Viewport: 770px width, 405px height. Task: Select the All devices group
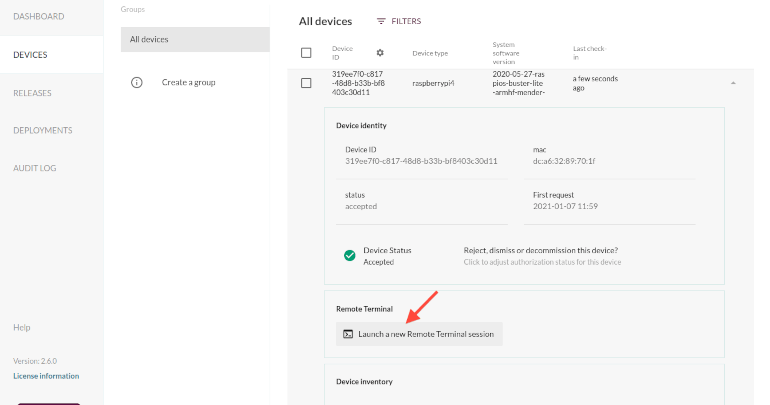click(x=195, y=39)
